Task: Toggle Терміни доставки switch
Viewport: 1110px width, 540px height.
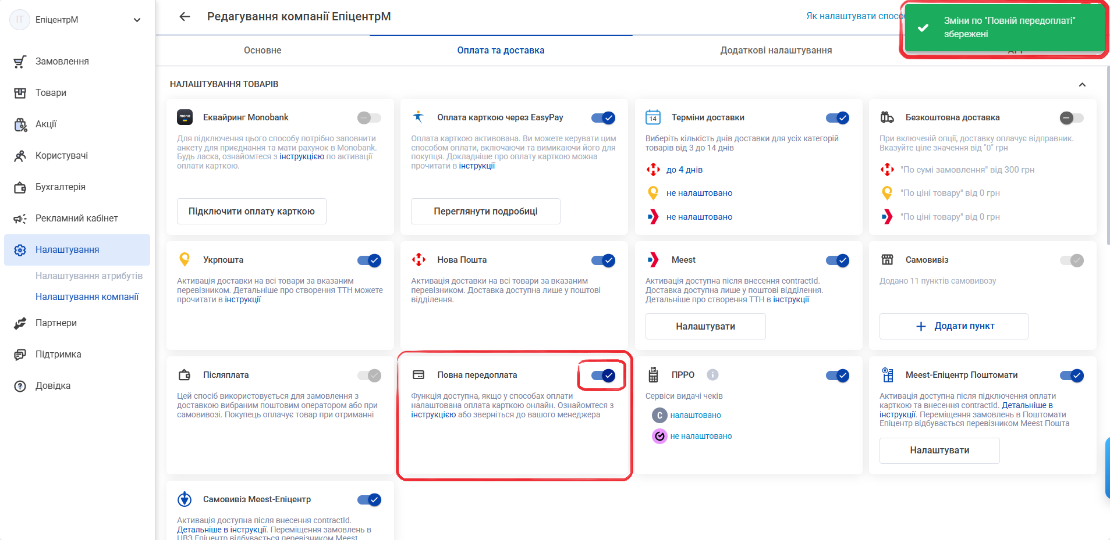Action: tap(837, 117)
